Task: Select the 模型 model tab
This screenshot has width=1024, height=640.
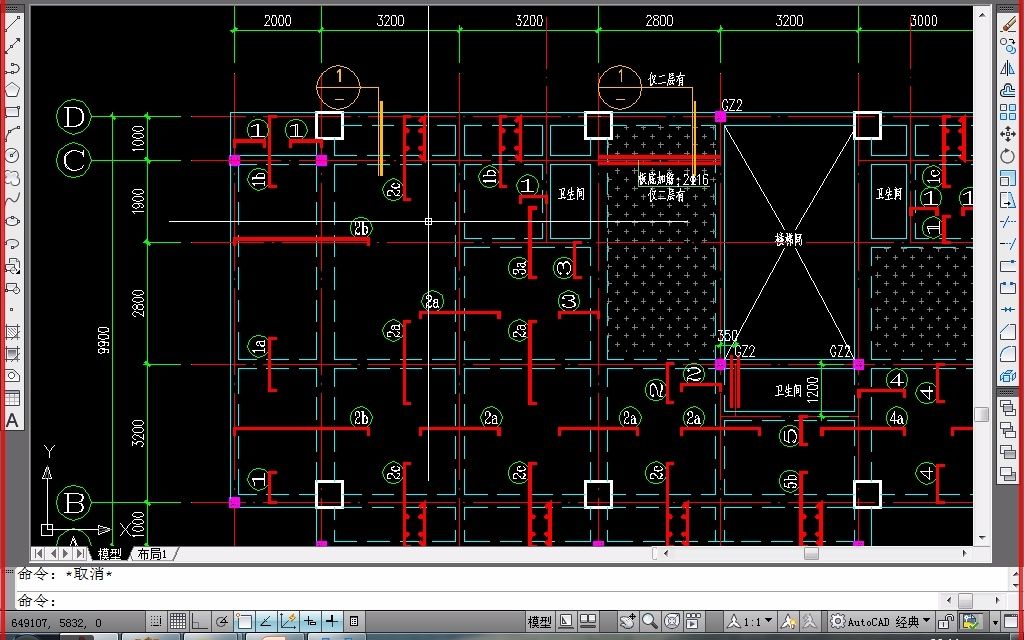Action: tap(109, 554)
